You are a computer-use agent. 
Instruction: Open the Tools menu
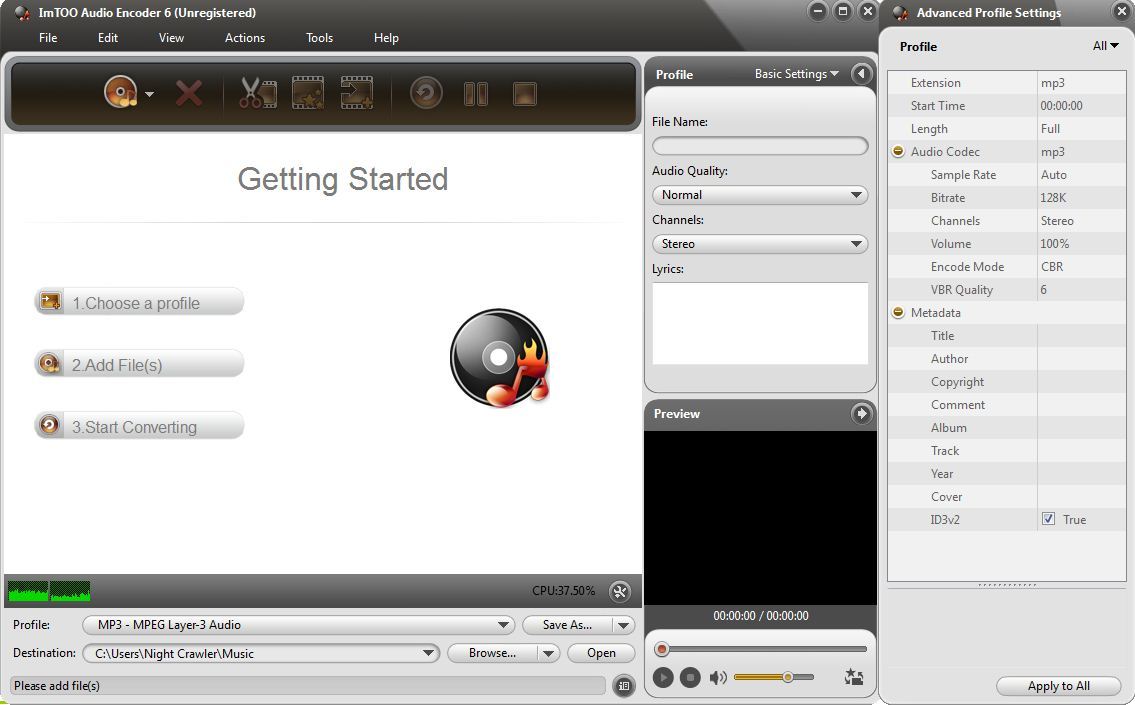[x=319, y=38]
